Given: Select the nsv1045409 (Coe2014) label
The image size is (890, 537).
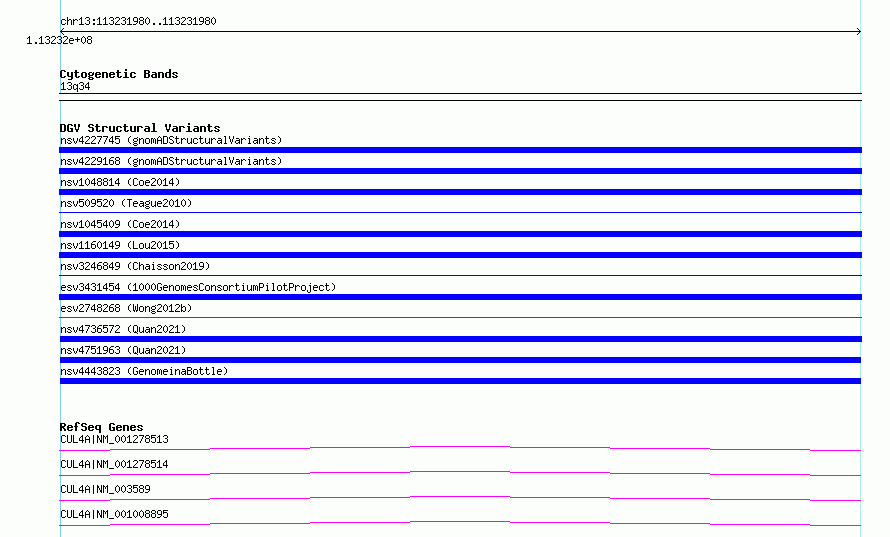Looking at the screenshot, I should 120,224.
